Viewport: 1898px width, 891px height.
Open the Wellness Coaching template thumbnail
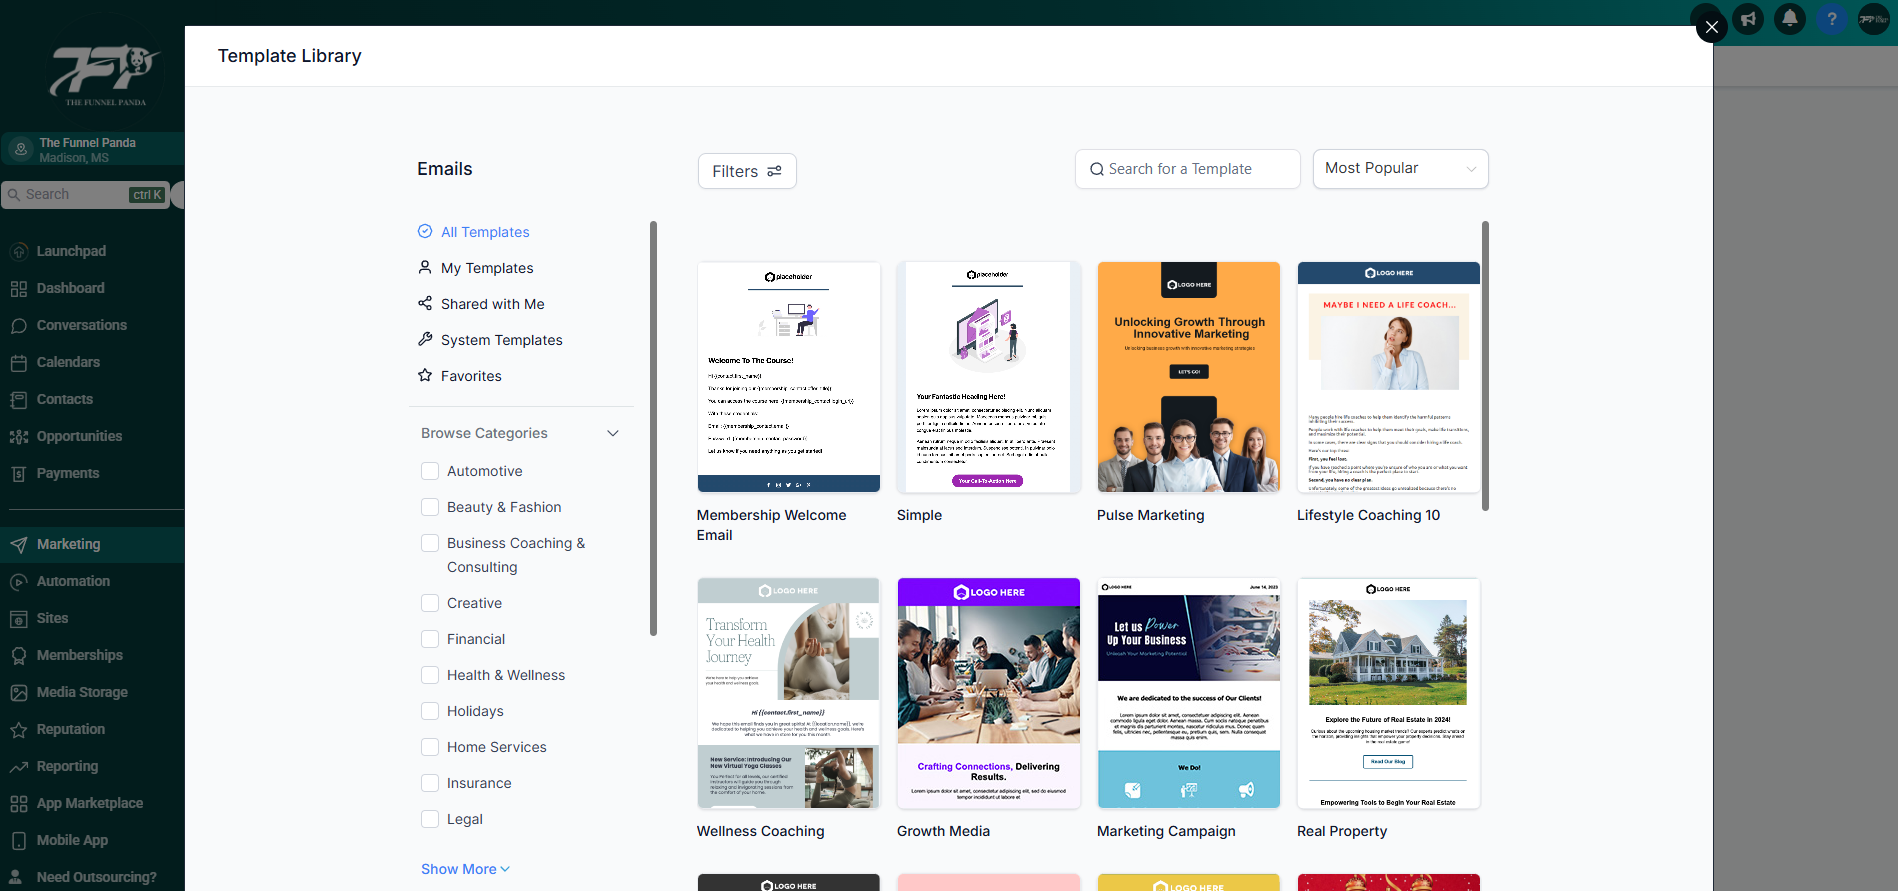[789, 693]
